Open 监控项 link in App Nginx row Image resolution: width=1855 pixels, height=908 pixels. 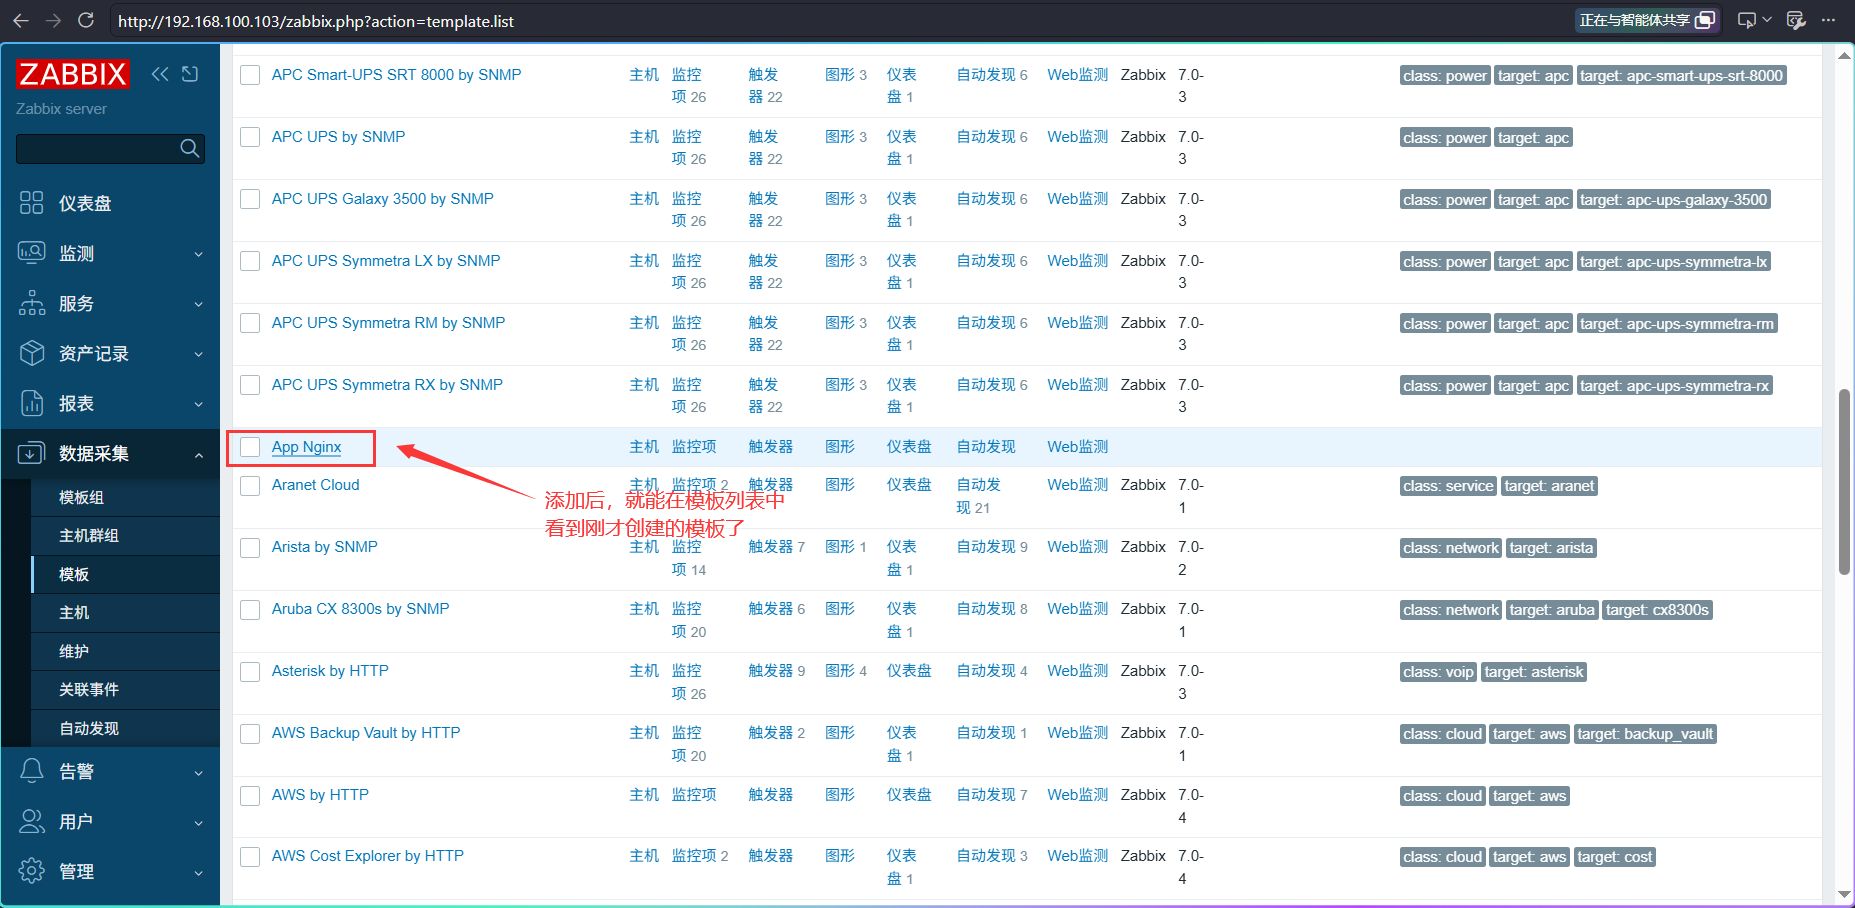[694, 447]
